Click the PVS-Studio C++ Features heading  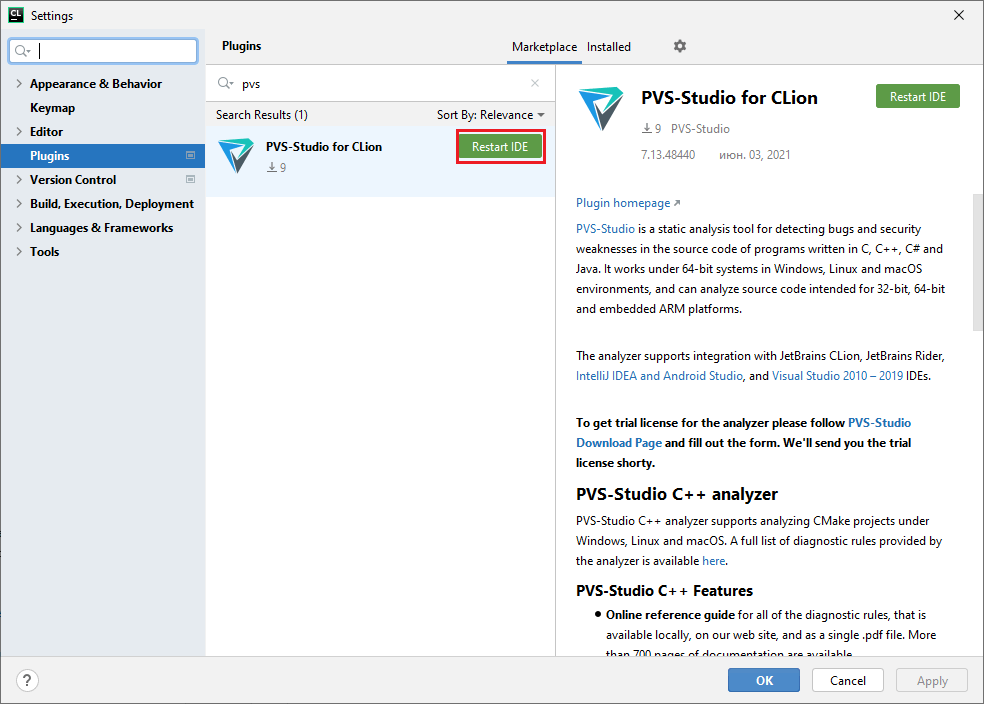664,591
